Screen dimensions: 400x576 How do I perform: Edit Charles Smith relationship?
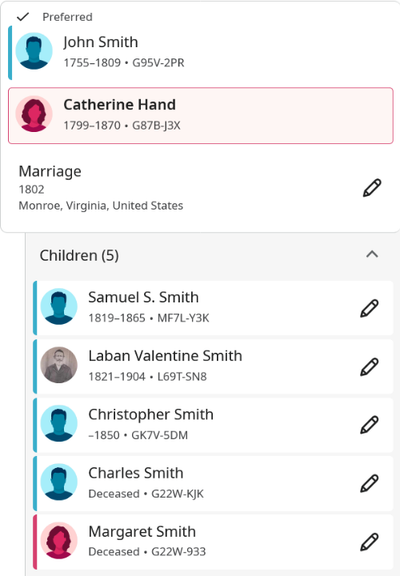369,483
